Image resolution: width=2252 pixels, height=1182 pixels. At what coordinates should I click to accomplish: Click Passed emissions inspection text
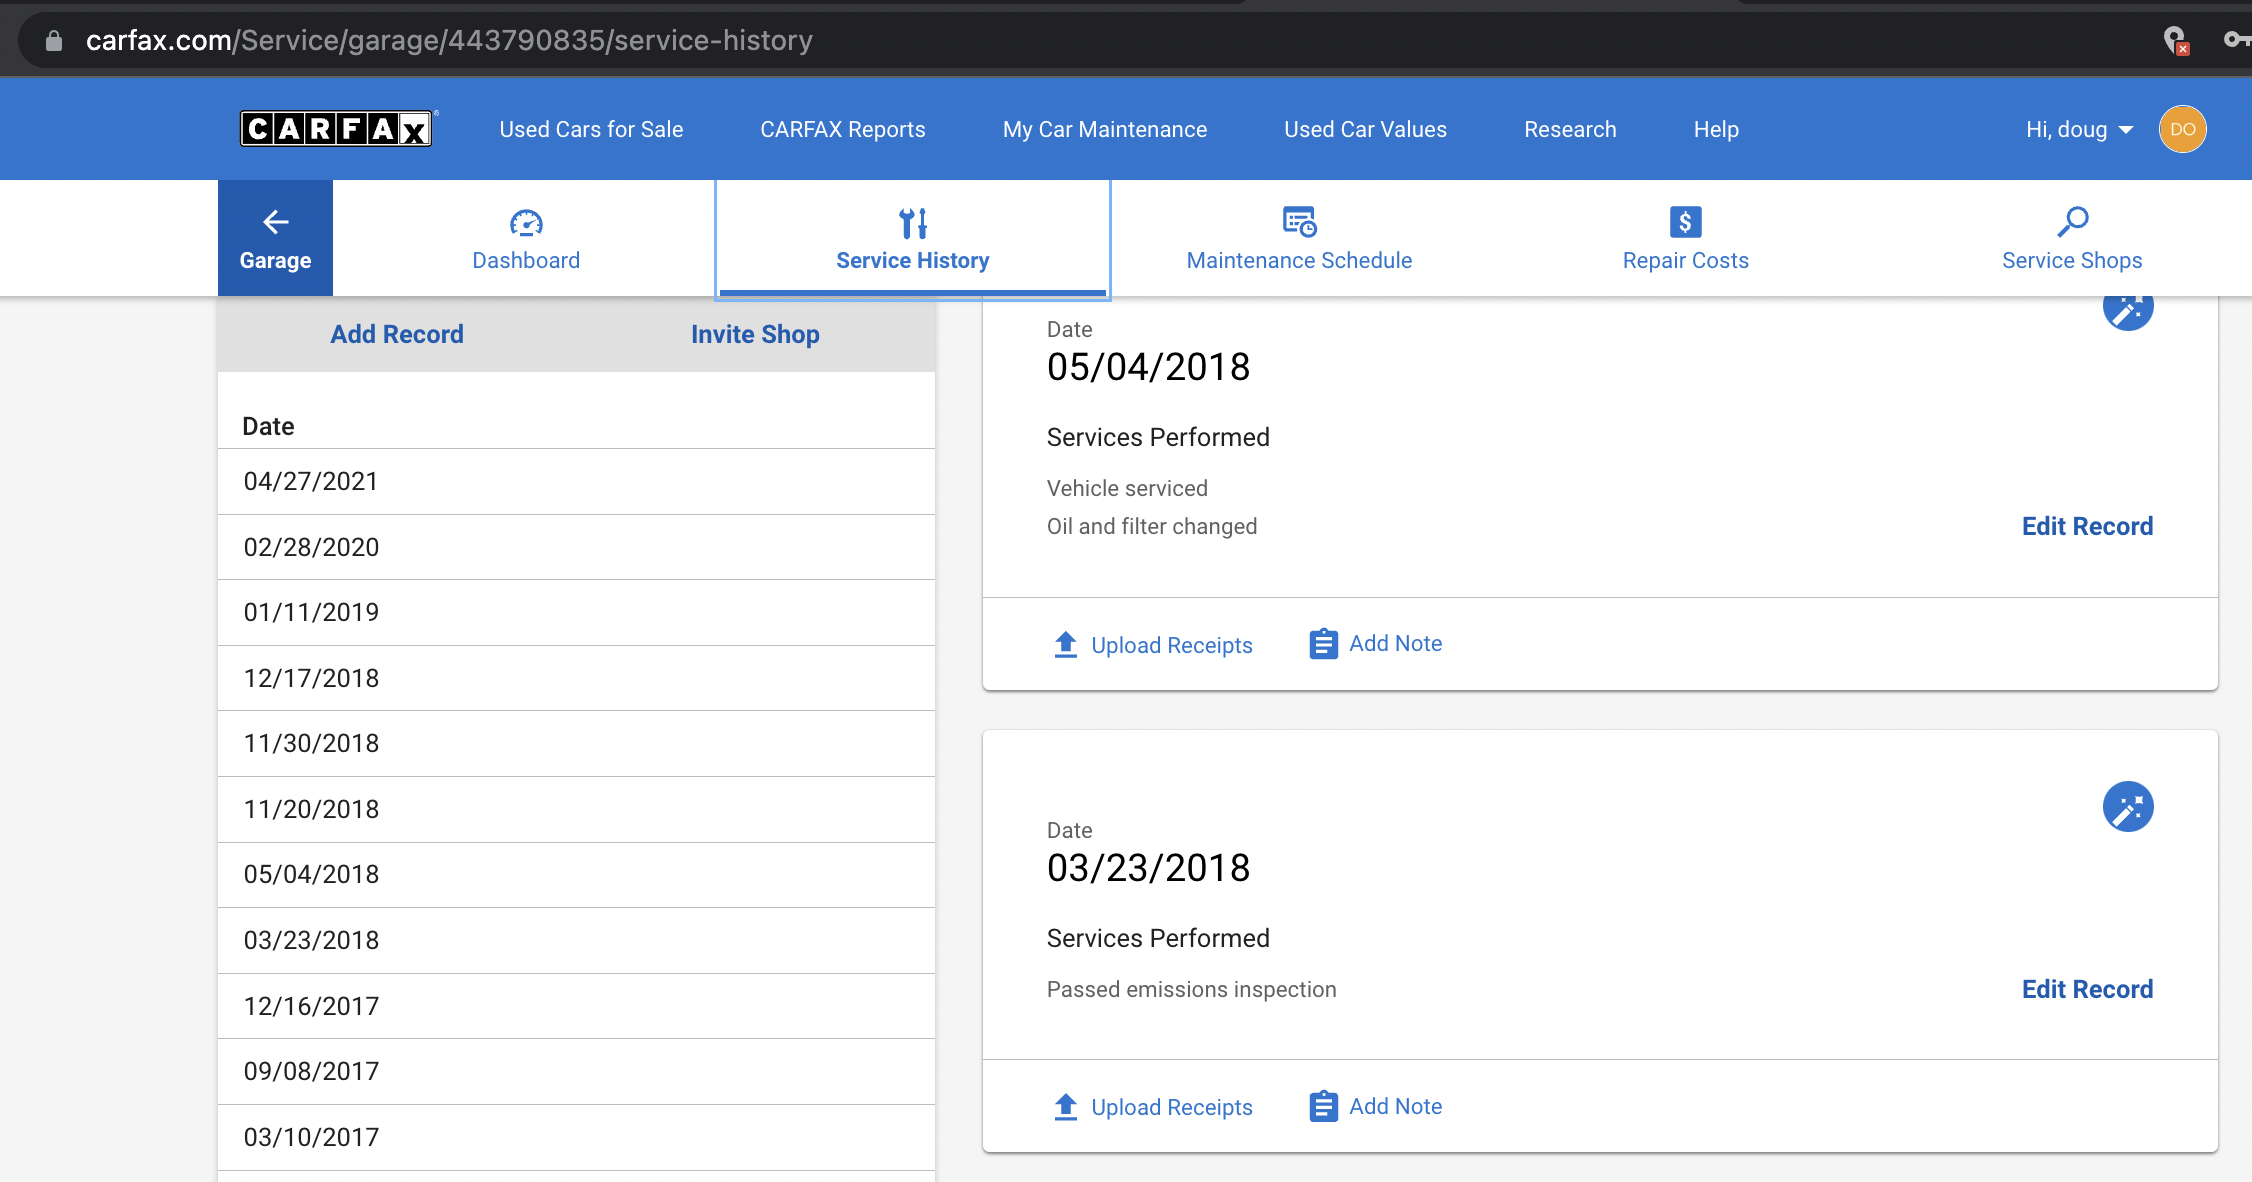[1191, 989]
